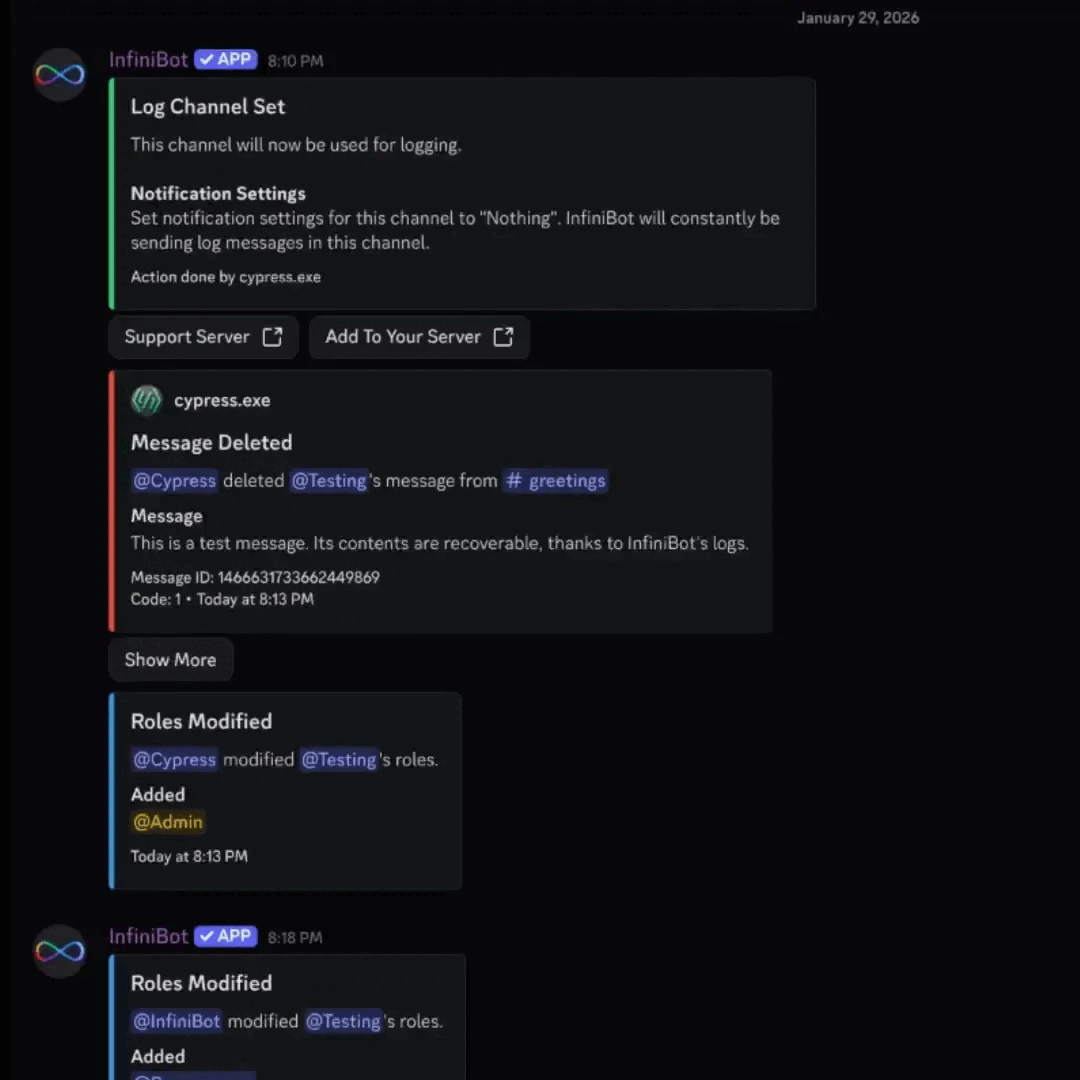1080x1080 pixels.
Task: Click the @Admin role mention under Added
Action: pos(167,822)
